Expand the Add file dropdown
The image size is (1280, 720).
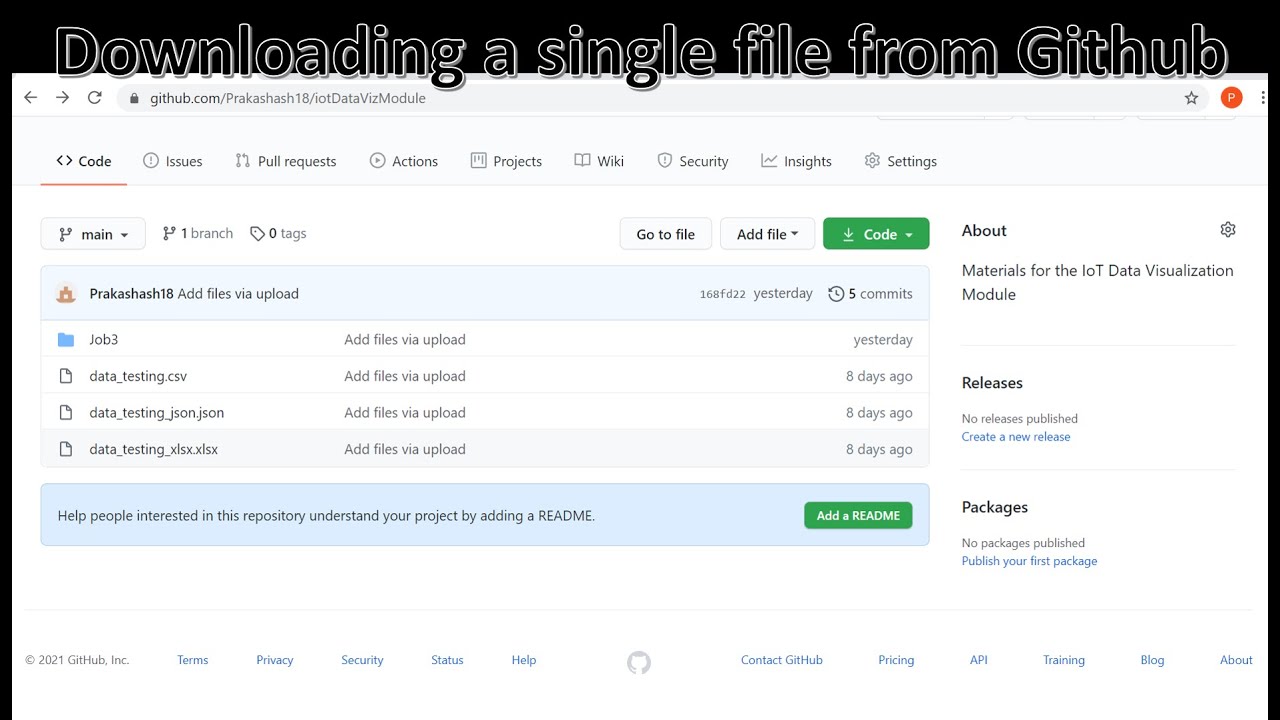pos(767,234)
